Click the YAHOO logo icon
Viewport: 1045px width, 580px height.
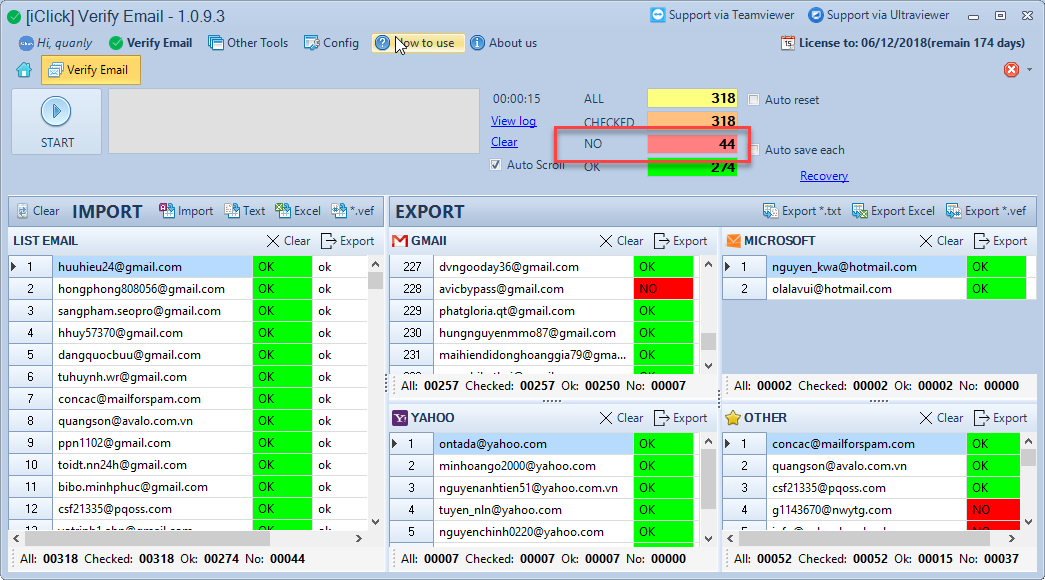[x=400, y=418]
